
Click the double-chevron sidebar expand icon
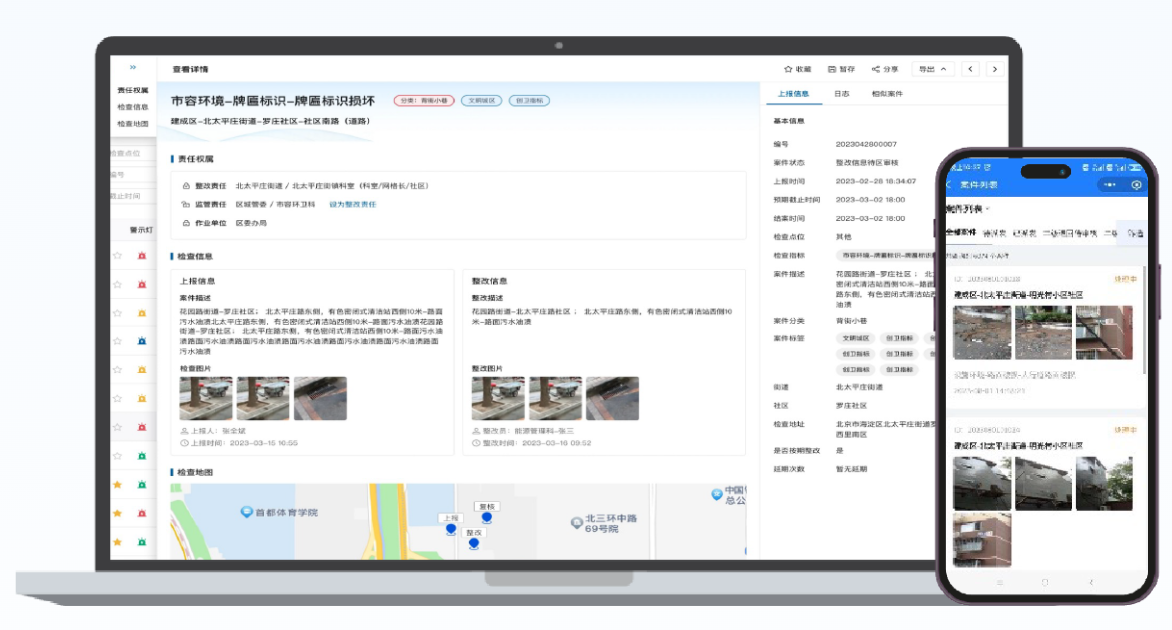tap(133, 67)
